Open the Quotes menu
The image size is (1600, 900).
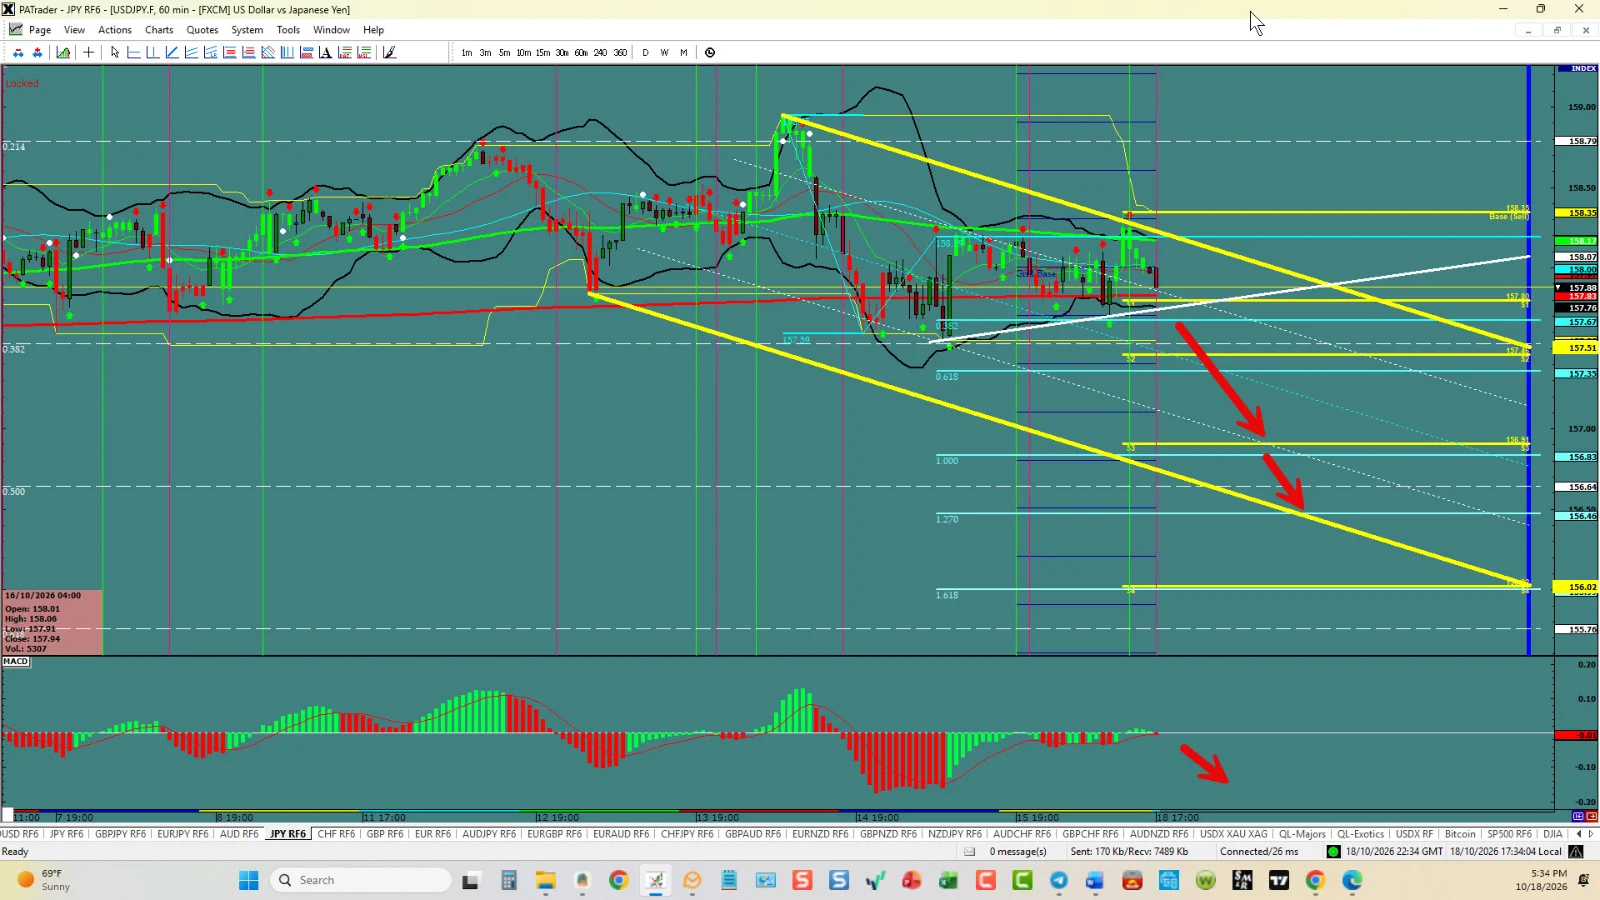(x=202, y=30)
